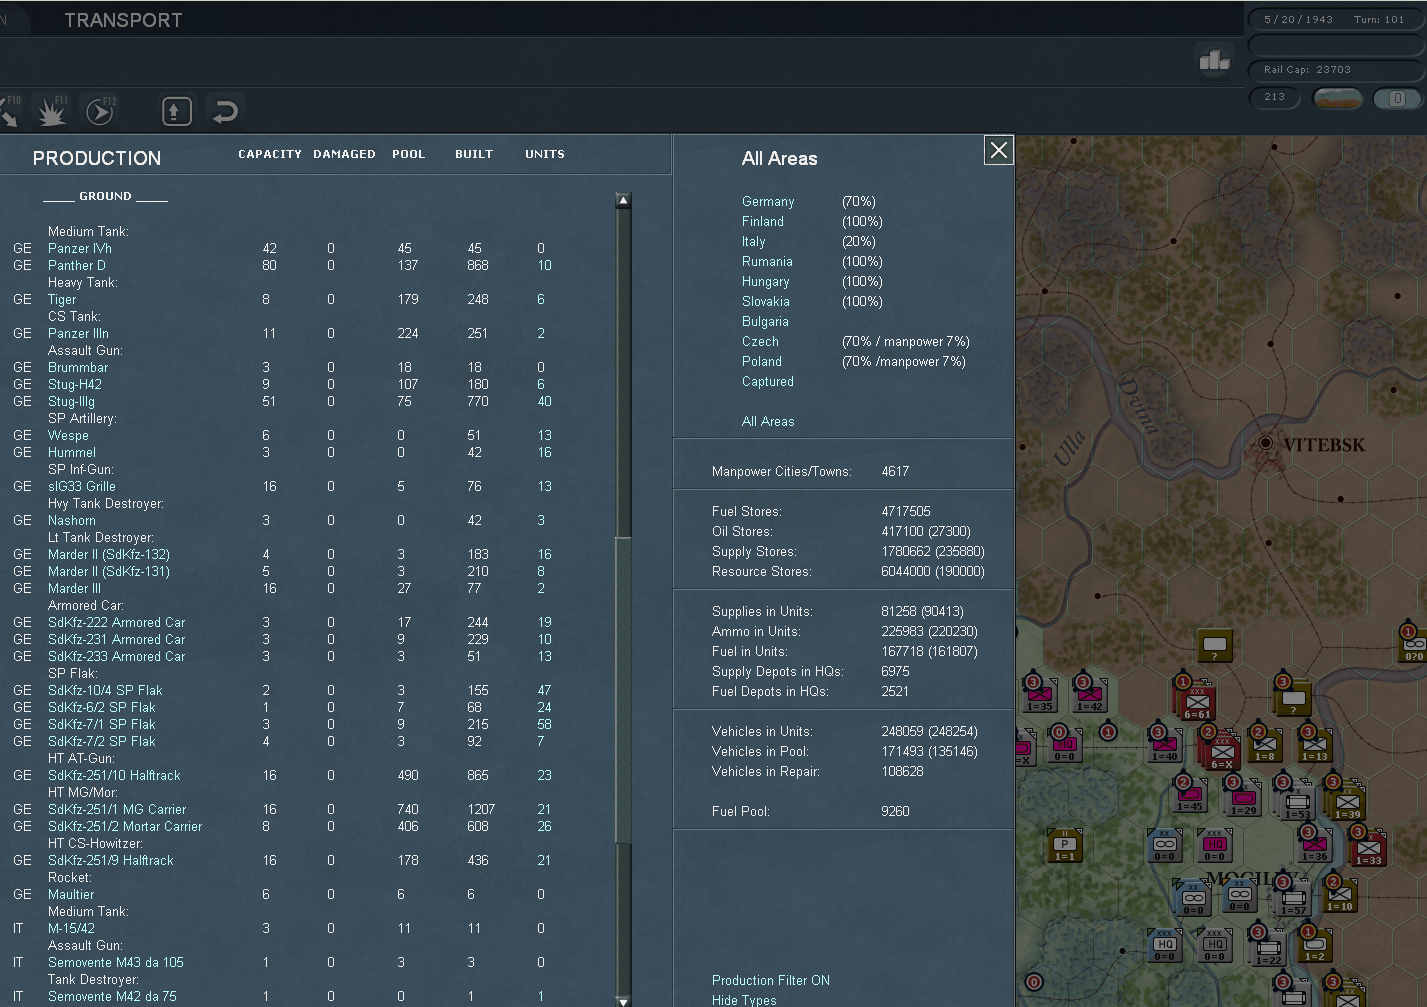Select the 1=42 unit counter on map
Screen dimensions: 1427x1007
pyautogui.click(x=1089, y=693)
